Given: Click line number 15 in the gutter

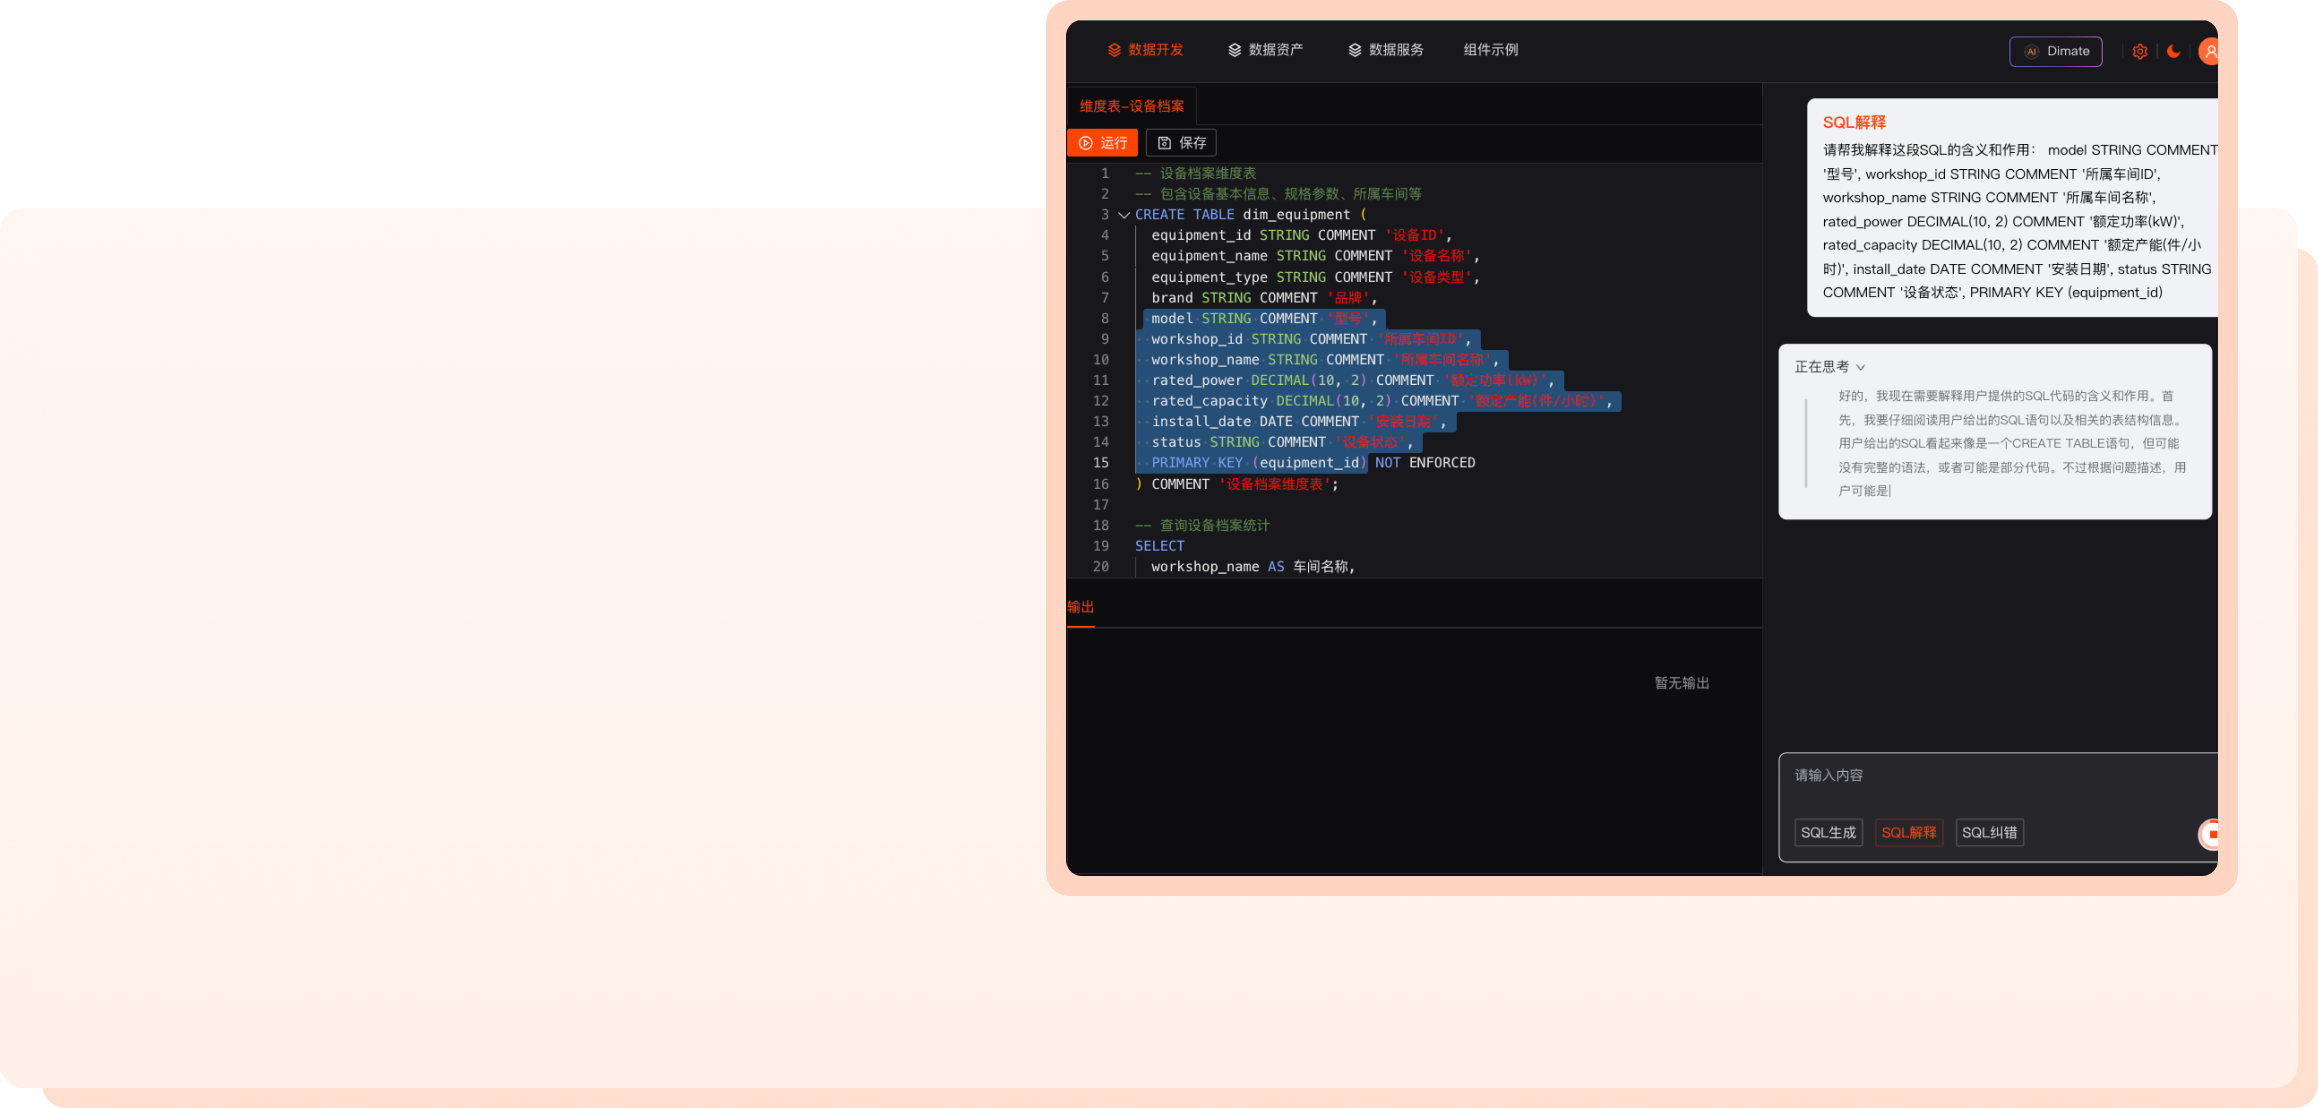Looking at the screenshot, I should (x=1100, y=463).
